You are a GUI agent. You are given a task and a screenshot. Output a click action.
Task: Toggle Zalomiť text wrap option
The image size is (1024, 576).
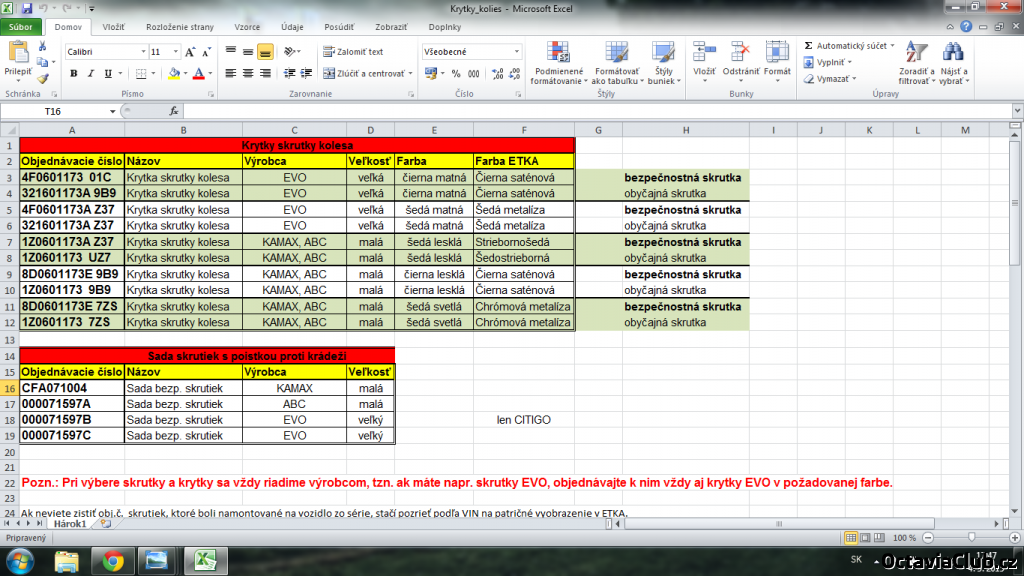click(x=353, y=52)
